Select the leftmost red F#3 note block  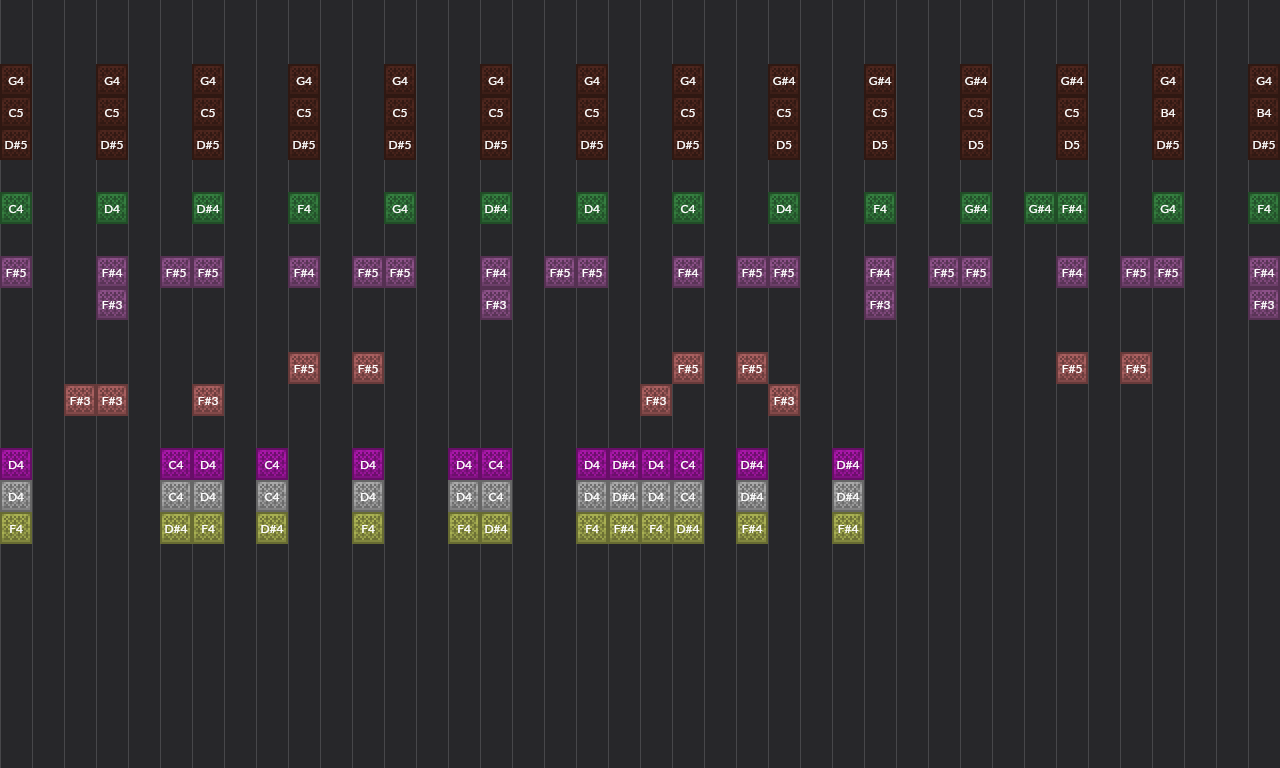pos(80,401)
